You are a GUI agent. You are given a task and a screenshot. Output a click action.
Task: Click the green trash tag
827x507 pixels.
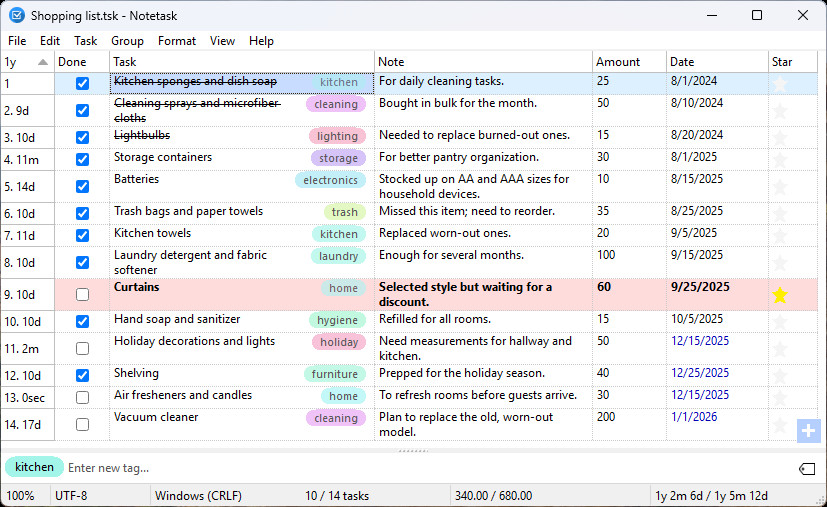[344, 213]
